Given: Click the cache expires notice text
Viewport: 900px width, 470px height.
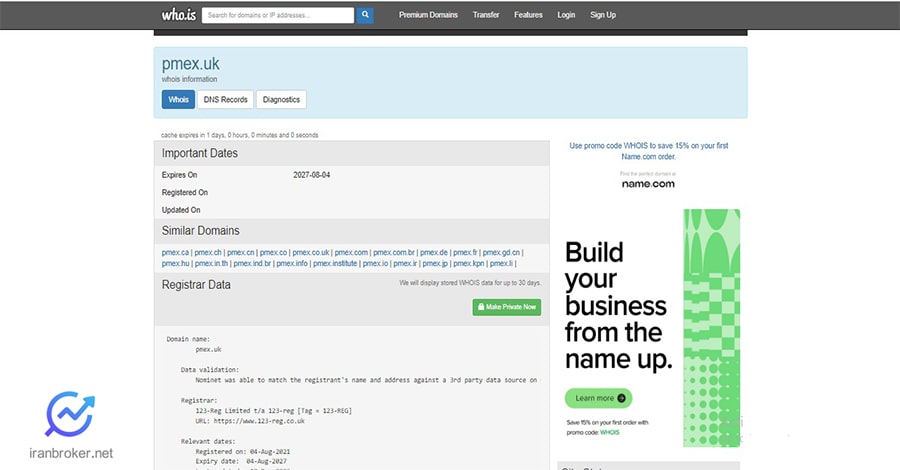Looking at the screenshot, I should click(239, 135).
